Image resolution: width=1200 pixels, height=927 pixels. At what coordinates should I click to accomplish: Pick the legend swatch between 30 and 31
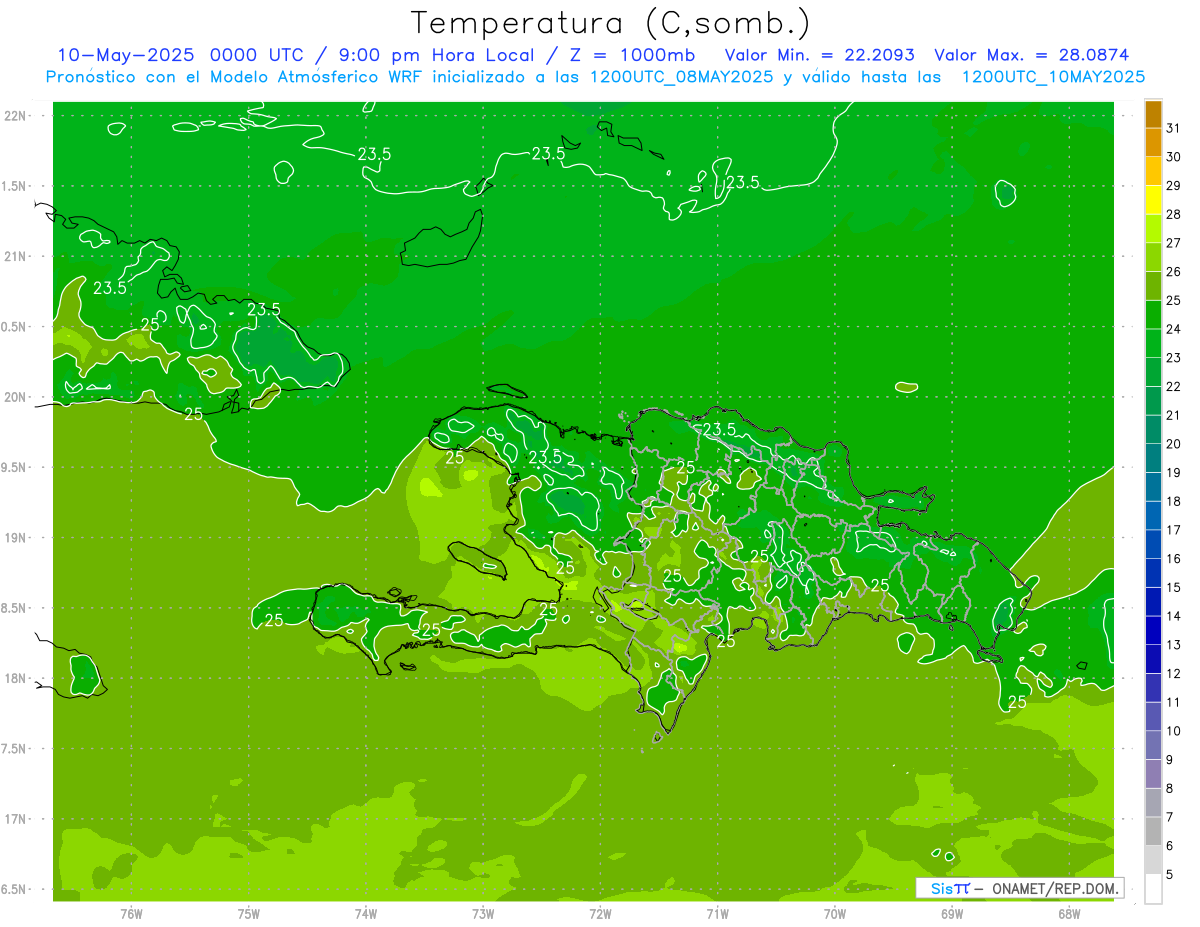(x=1153, y=142)
